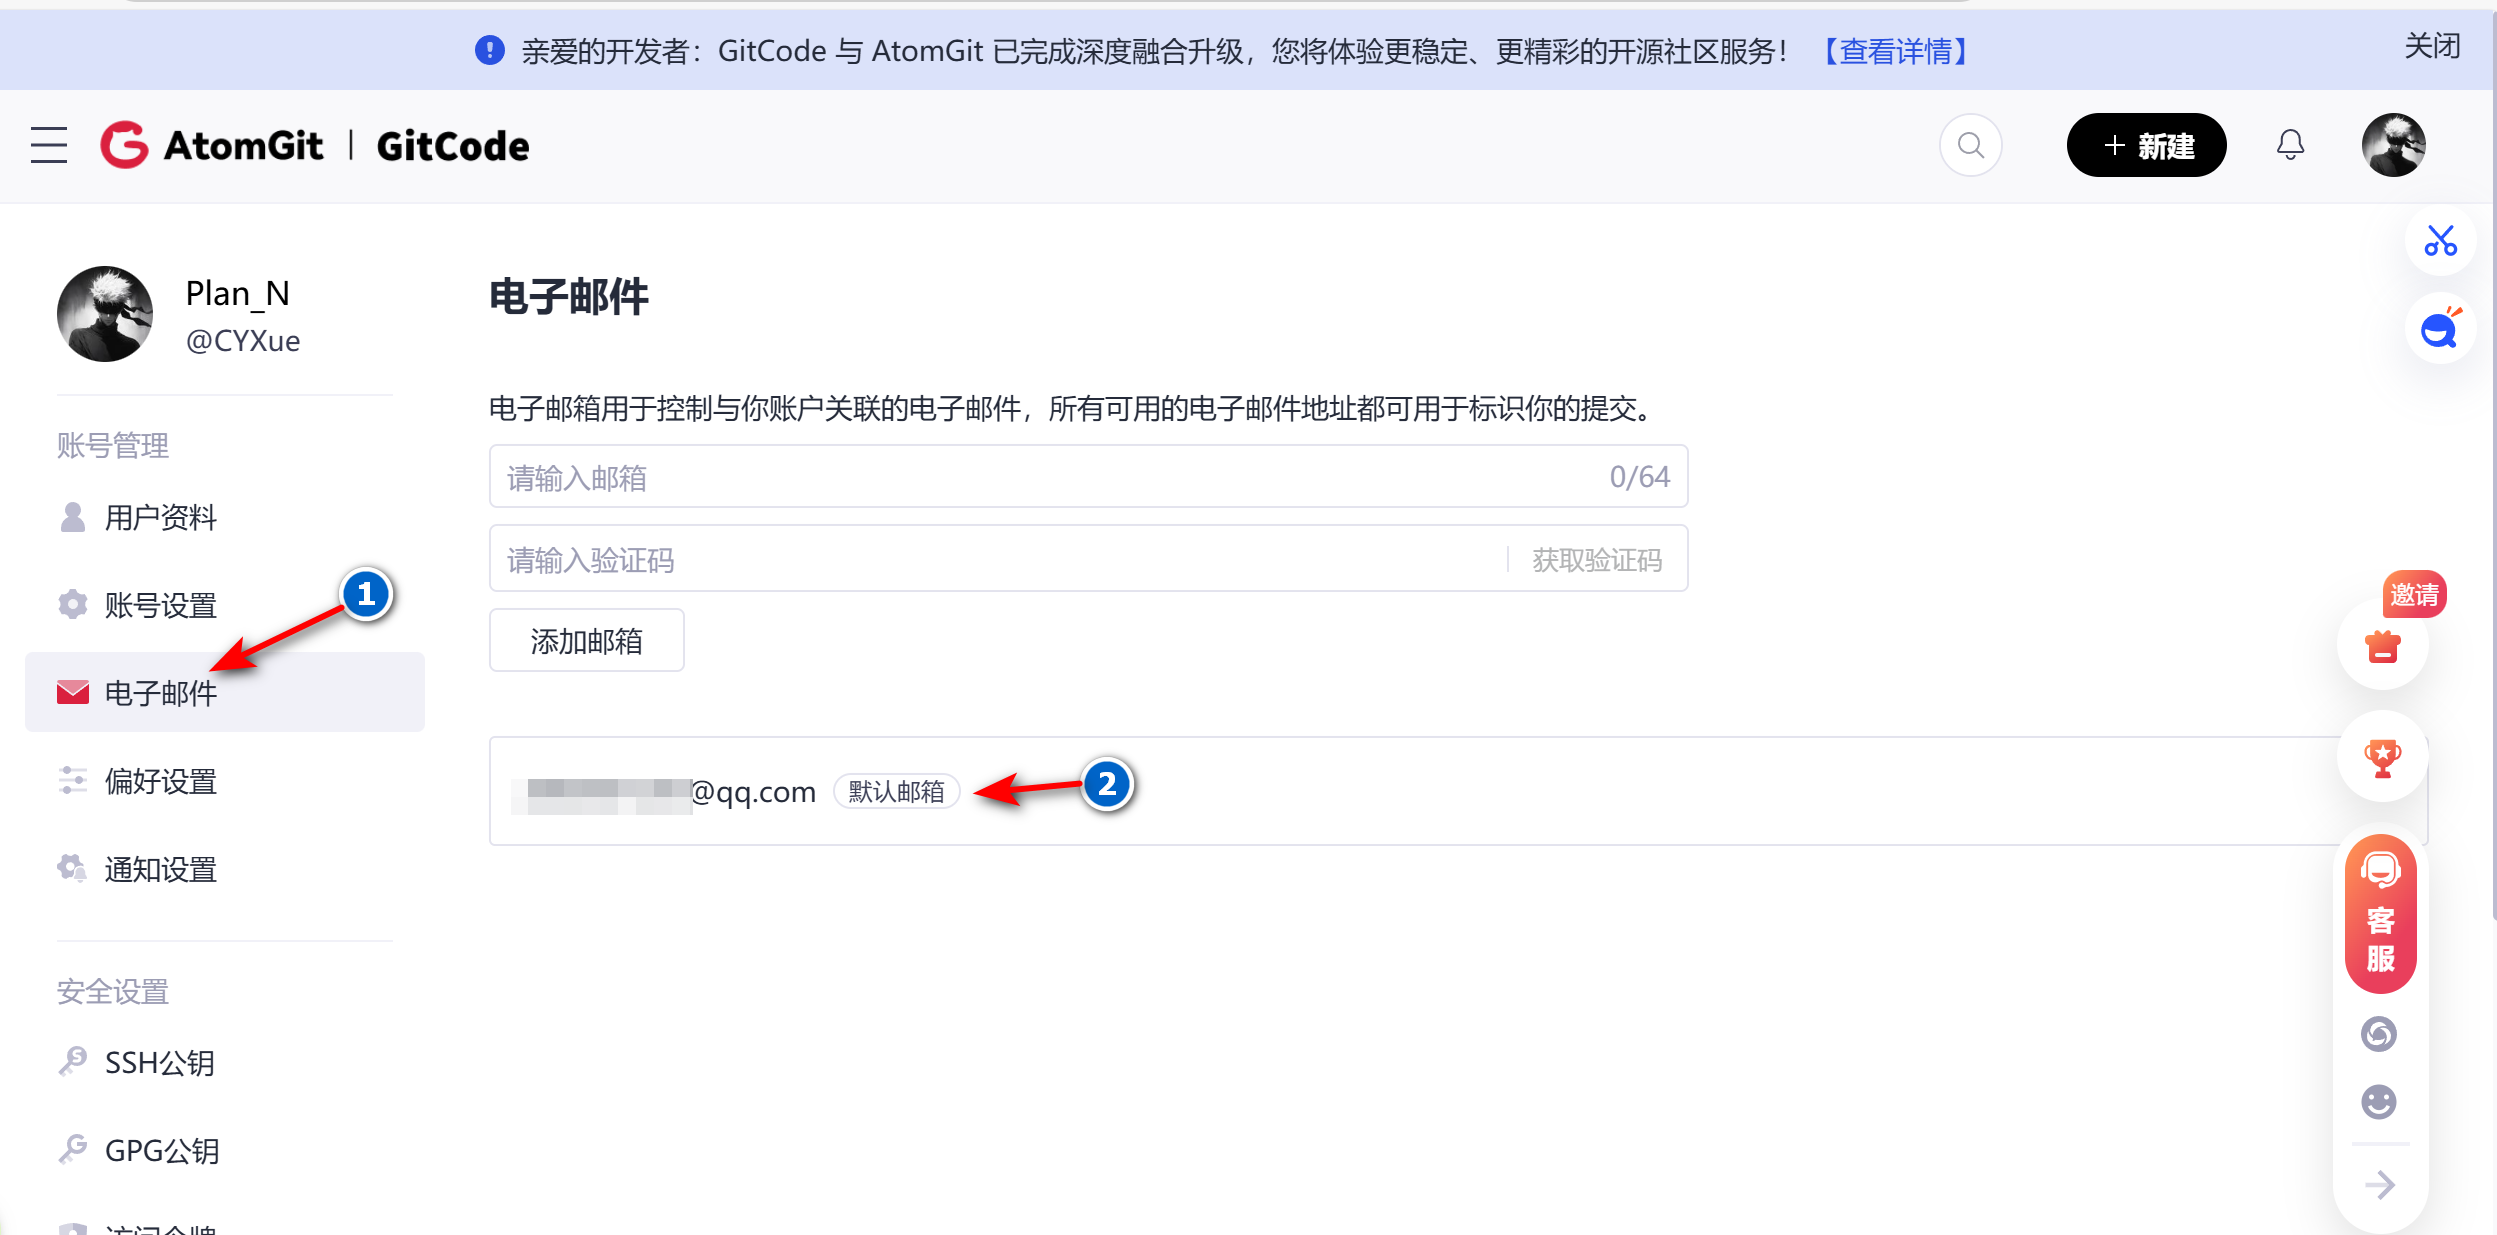Open the blue chat mascot icon on the right

(2440, 328)
